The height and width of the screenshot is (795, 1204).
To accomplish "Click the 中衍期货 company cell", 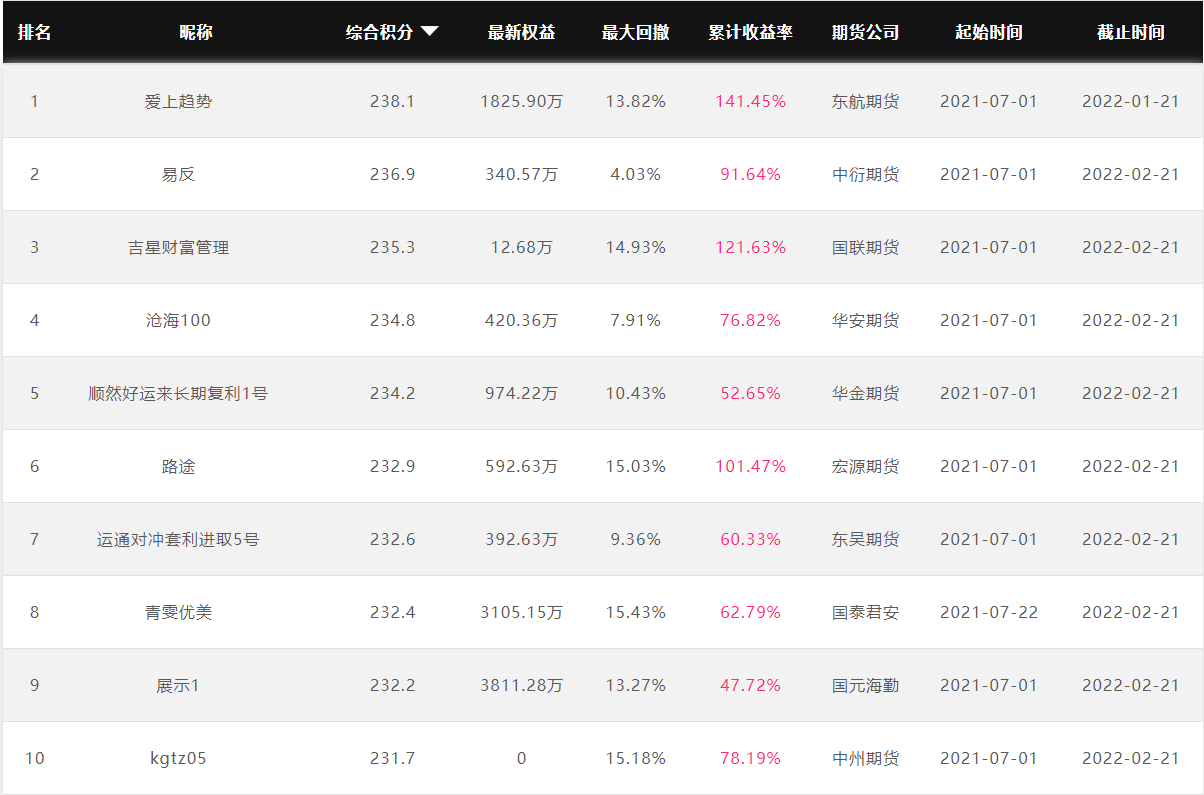I will pos(866,174).
